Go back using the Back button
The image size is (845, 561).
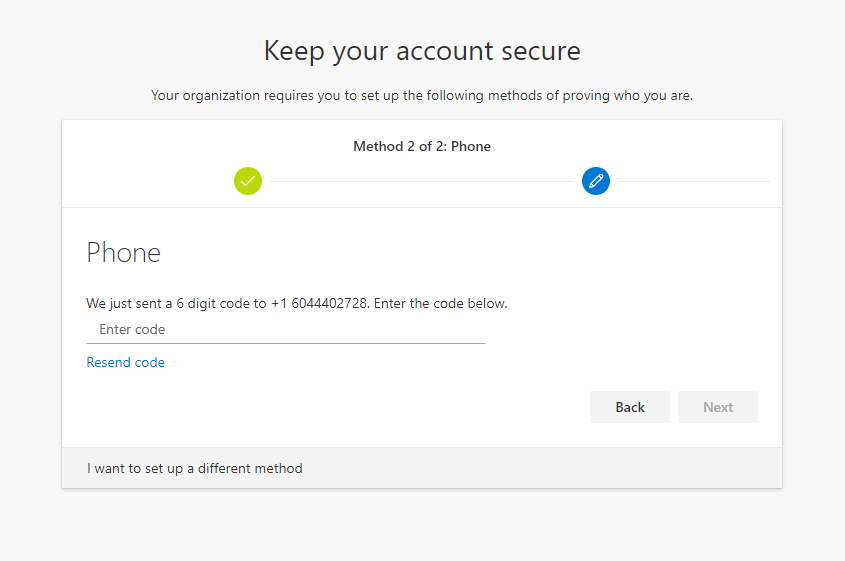coord(629,407)
